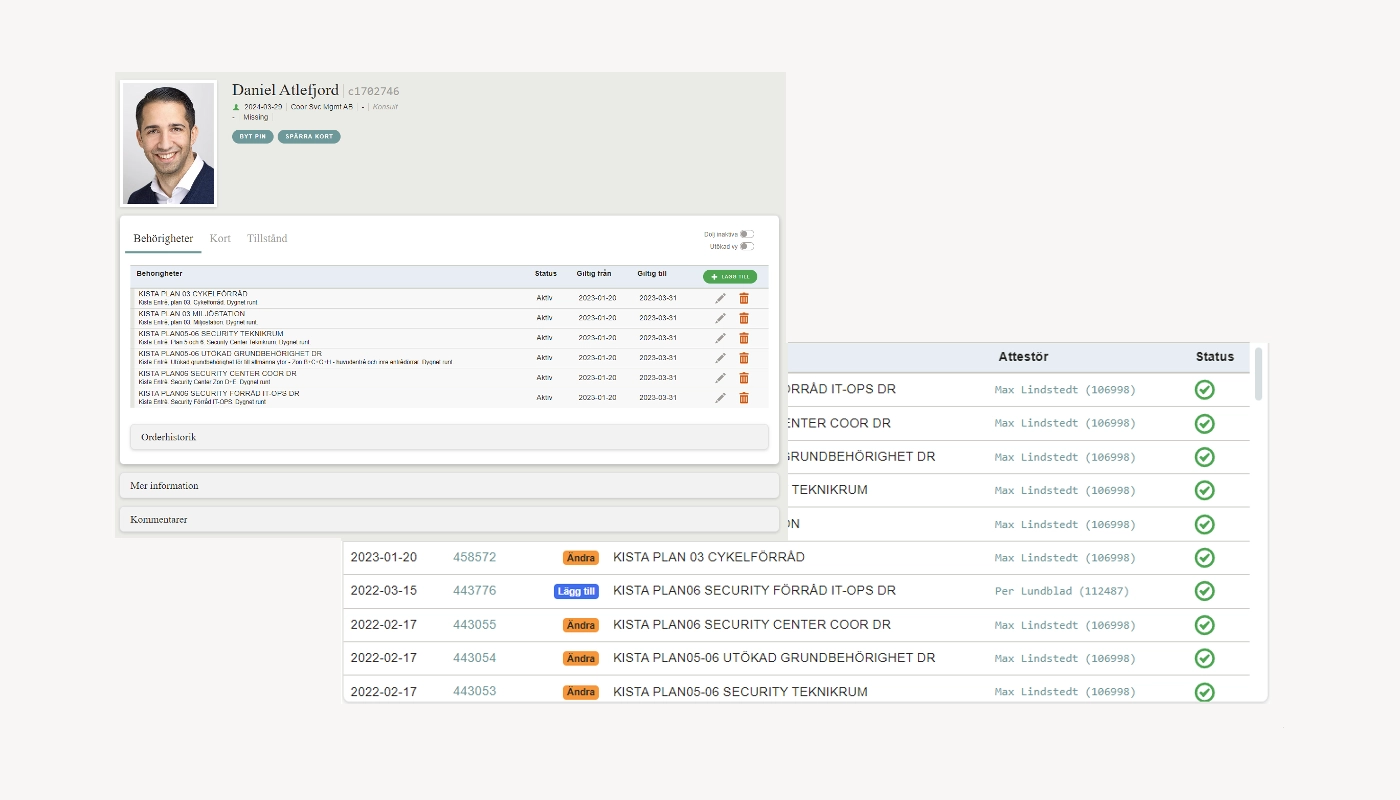Remove the SECURITY FÖRRÅD IT-OPS DR permission
This screenshot has width=1400, height=800.
click(x=743, y=398)
